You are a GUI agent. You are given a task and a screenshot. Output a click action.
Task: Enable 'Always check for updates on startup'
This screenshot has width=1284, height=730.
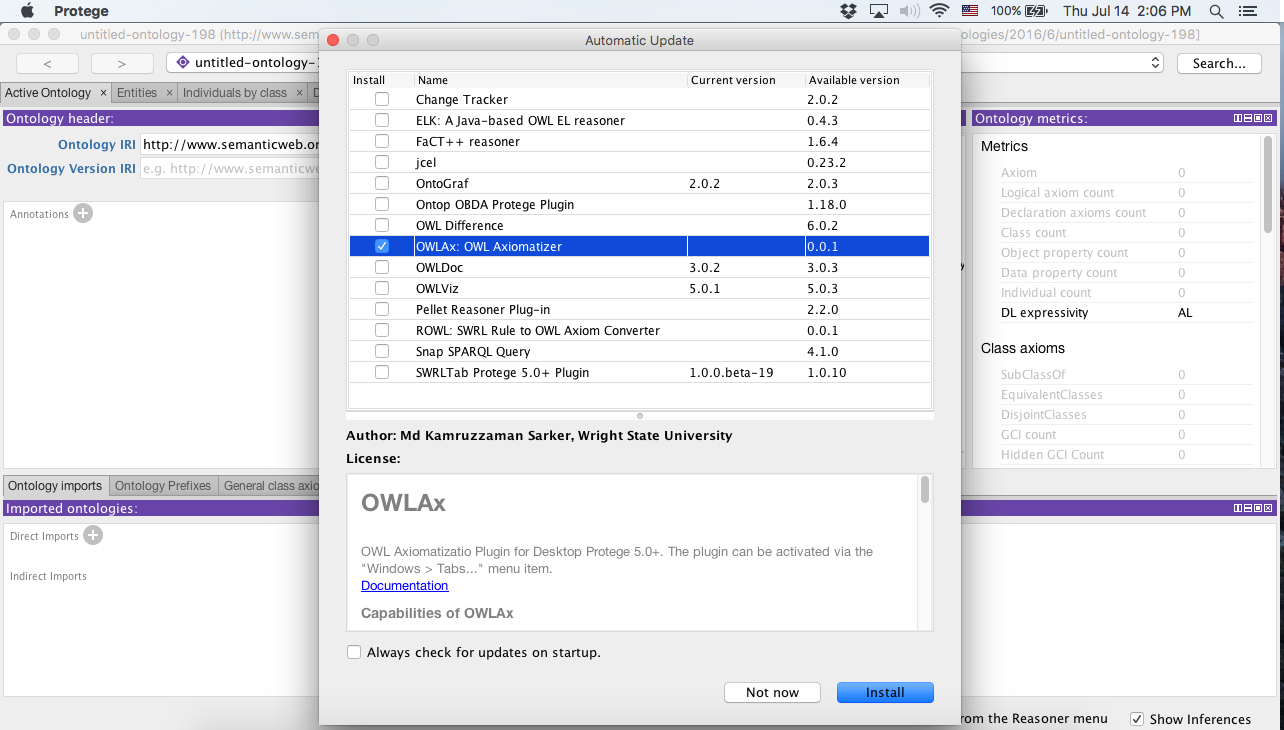[x=354, y=653]
